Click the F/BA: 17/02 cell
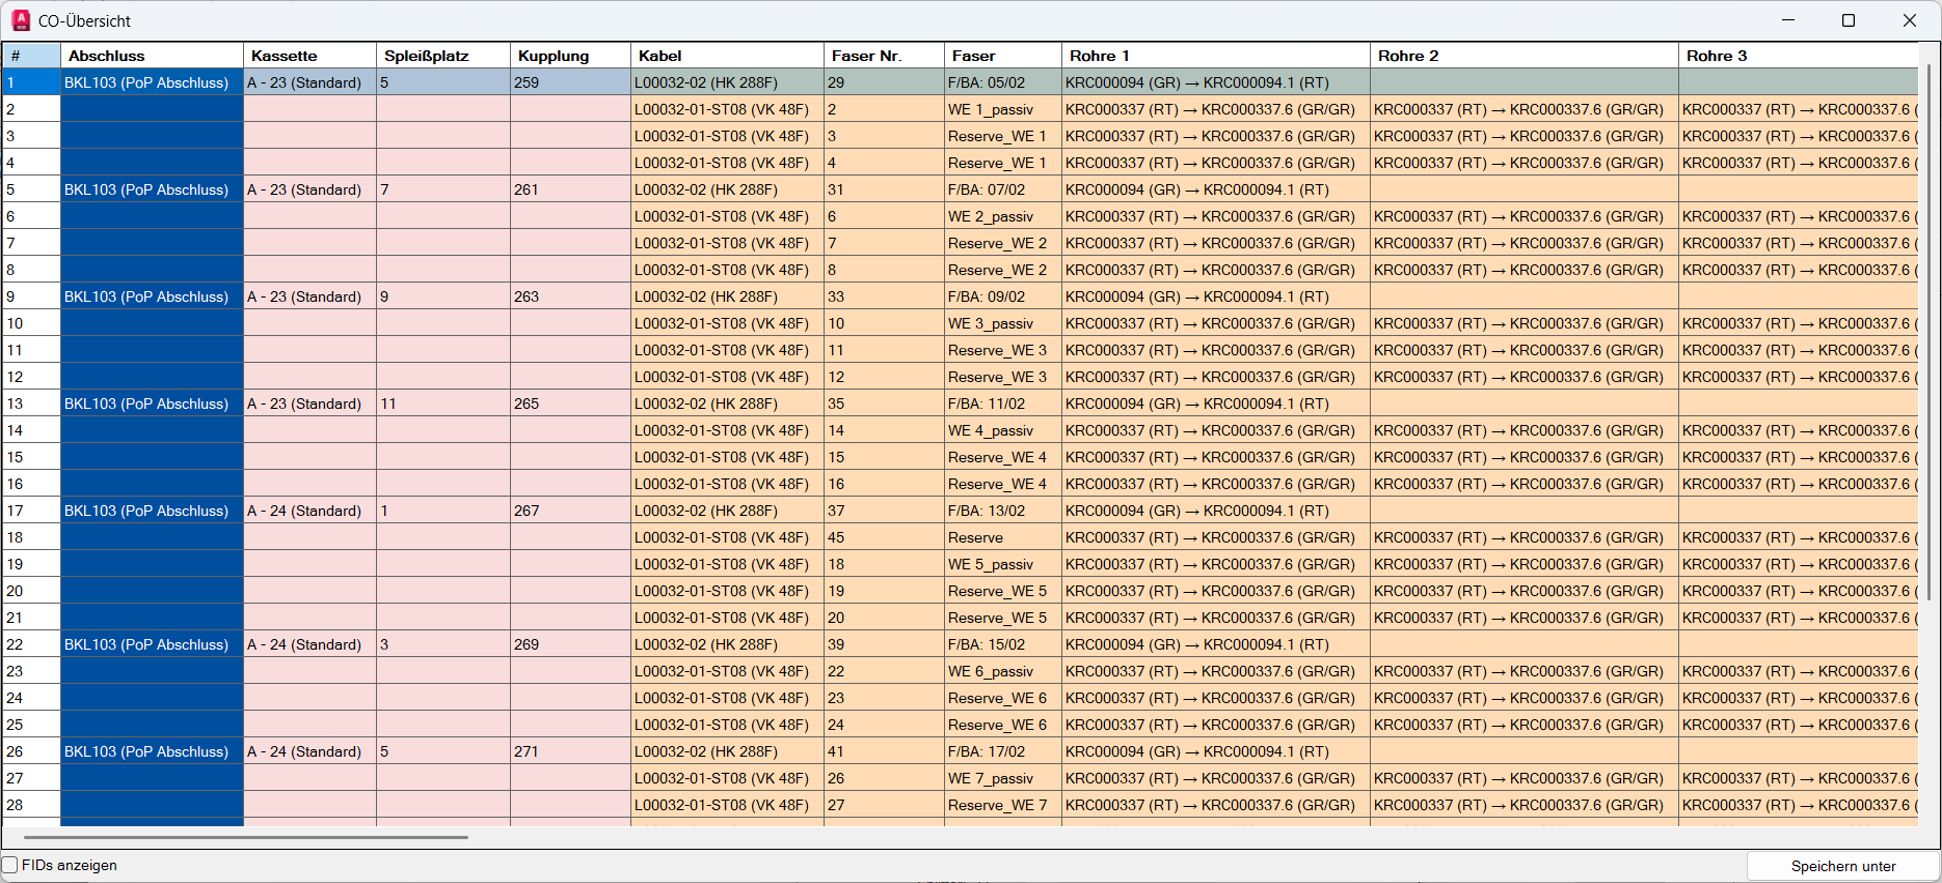Viewport: 1942px width, 883px height. point(1003,752)
